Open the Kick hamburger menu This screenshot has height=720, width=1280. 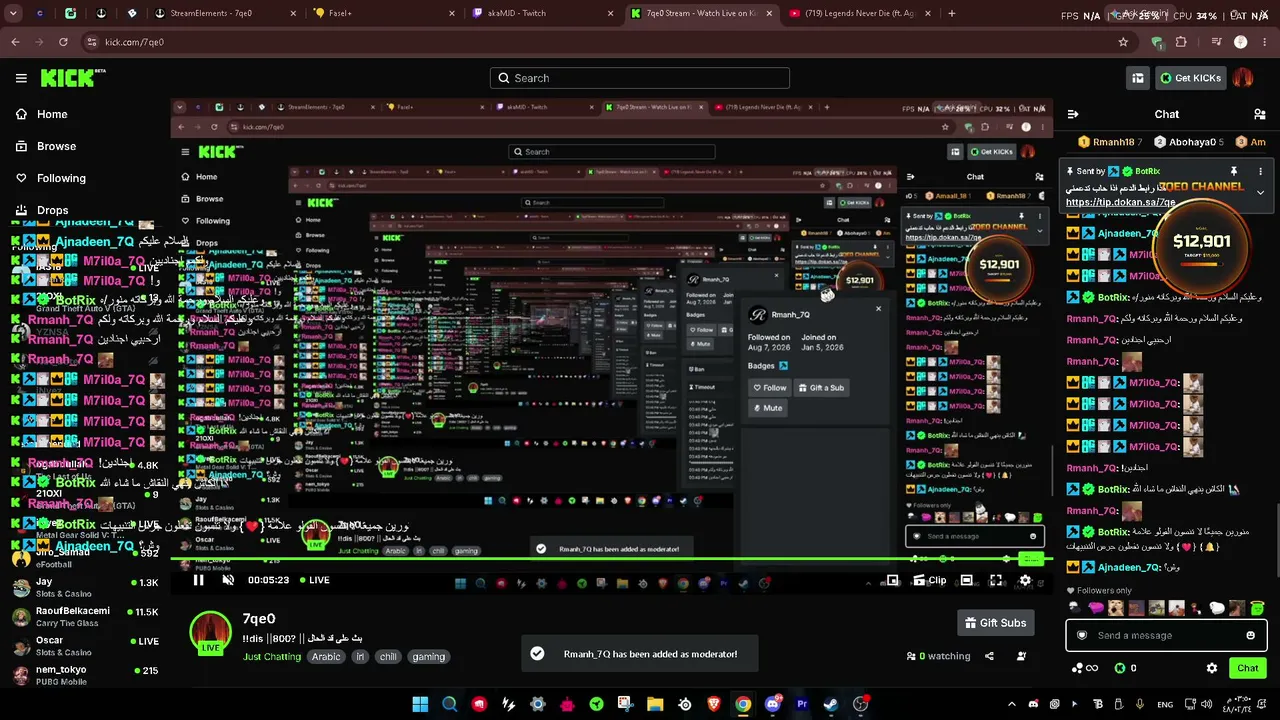21,78
